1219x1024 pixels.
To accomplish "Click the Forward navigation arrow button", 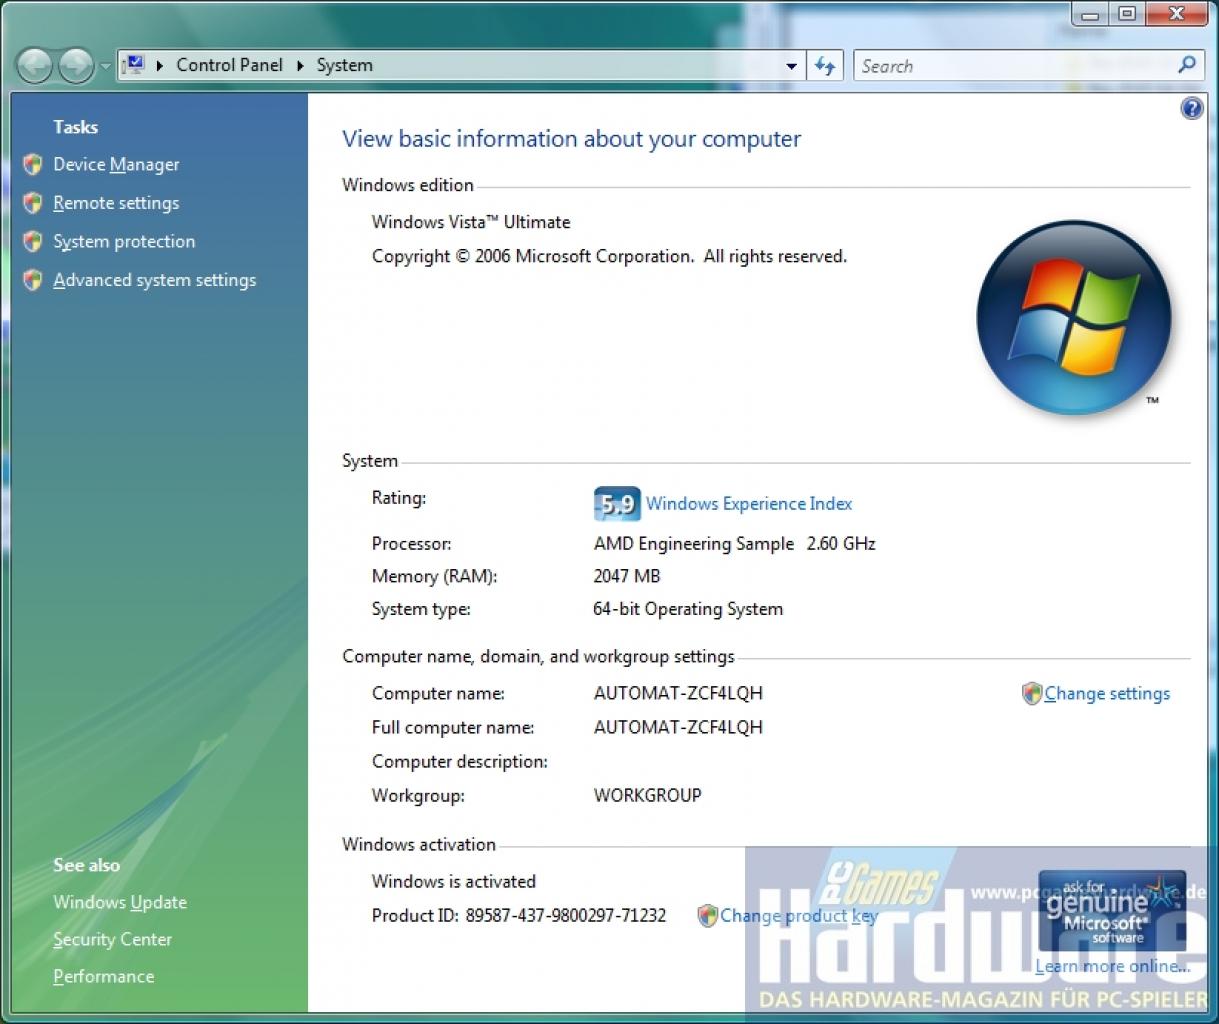I will [76, 67].
